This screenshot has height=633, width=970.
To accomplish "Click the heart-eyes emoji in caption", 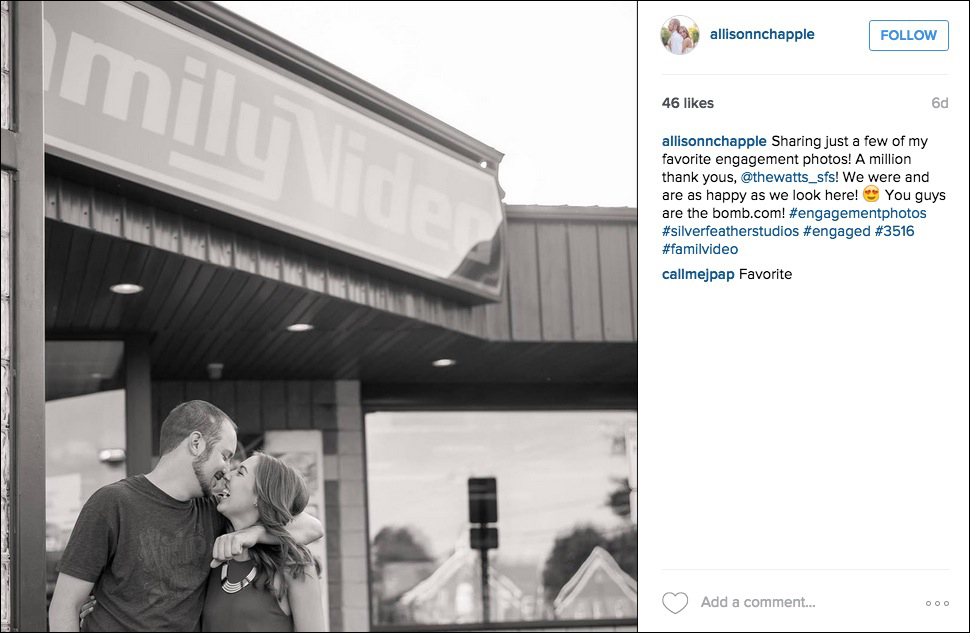I will 871,195.
